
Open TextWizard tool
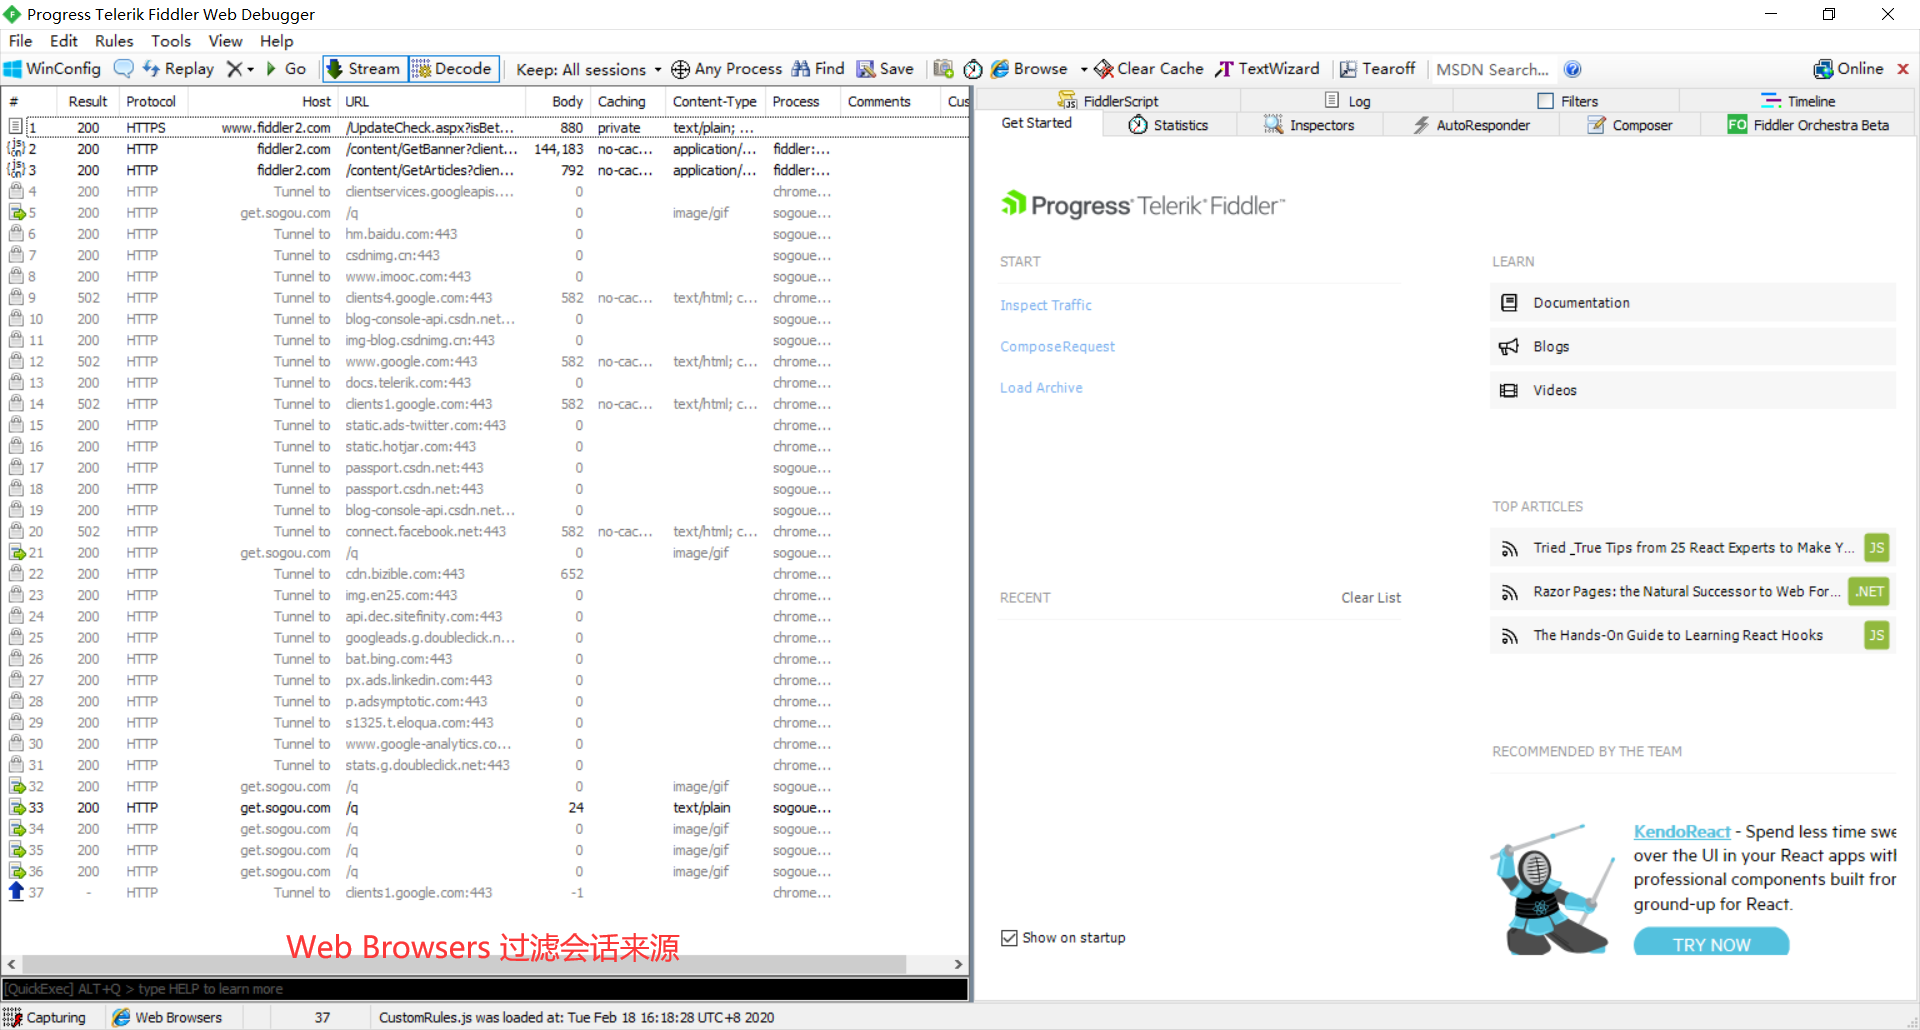click(x=1267, y=69)
